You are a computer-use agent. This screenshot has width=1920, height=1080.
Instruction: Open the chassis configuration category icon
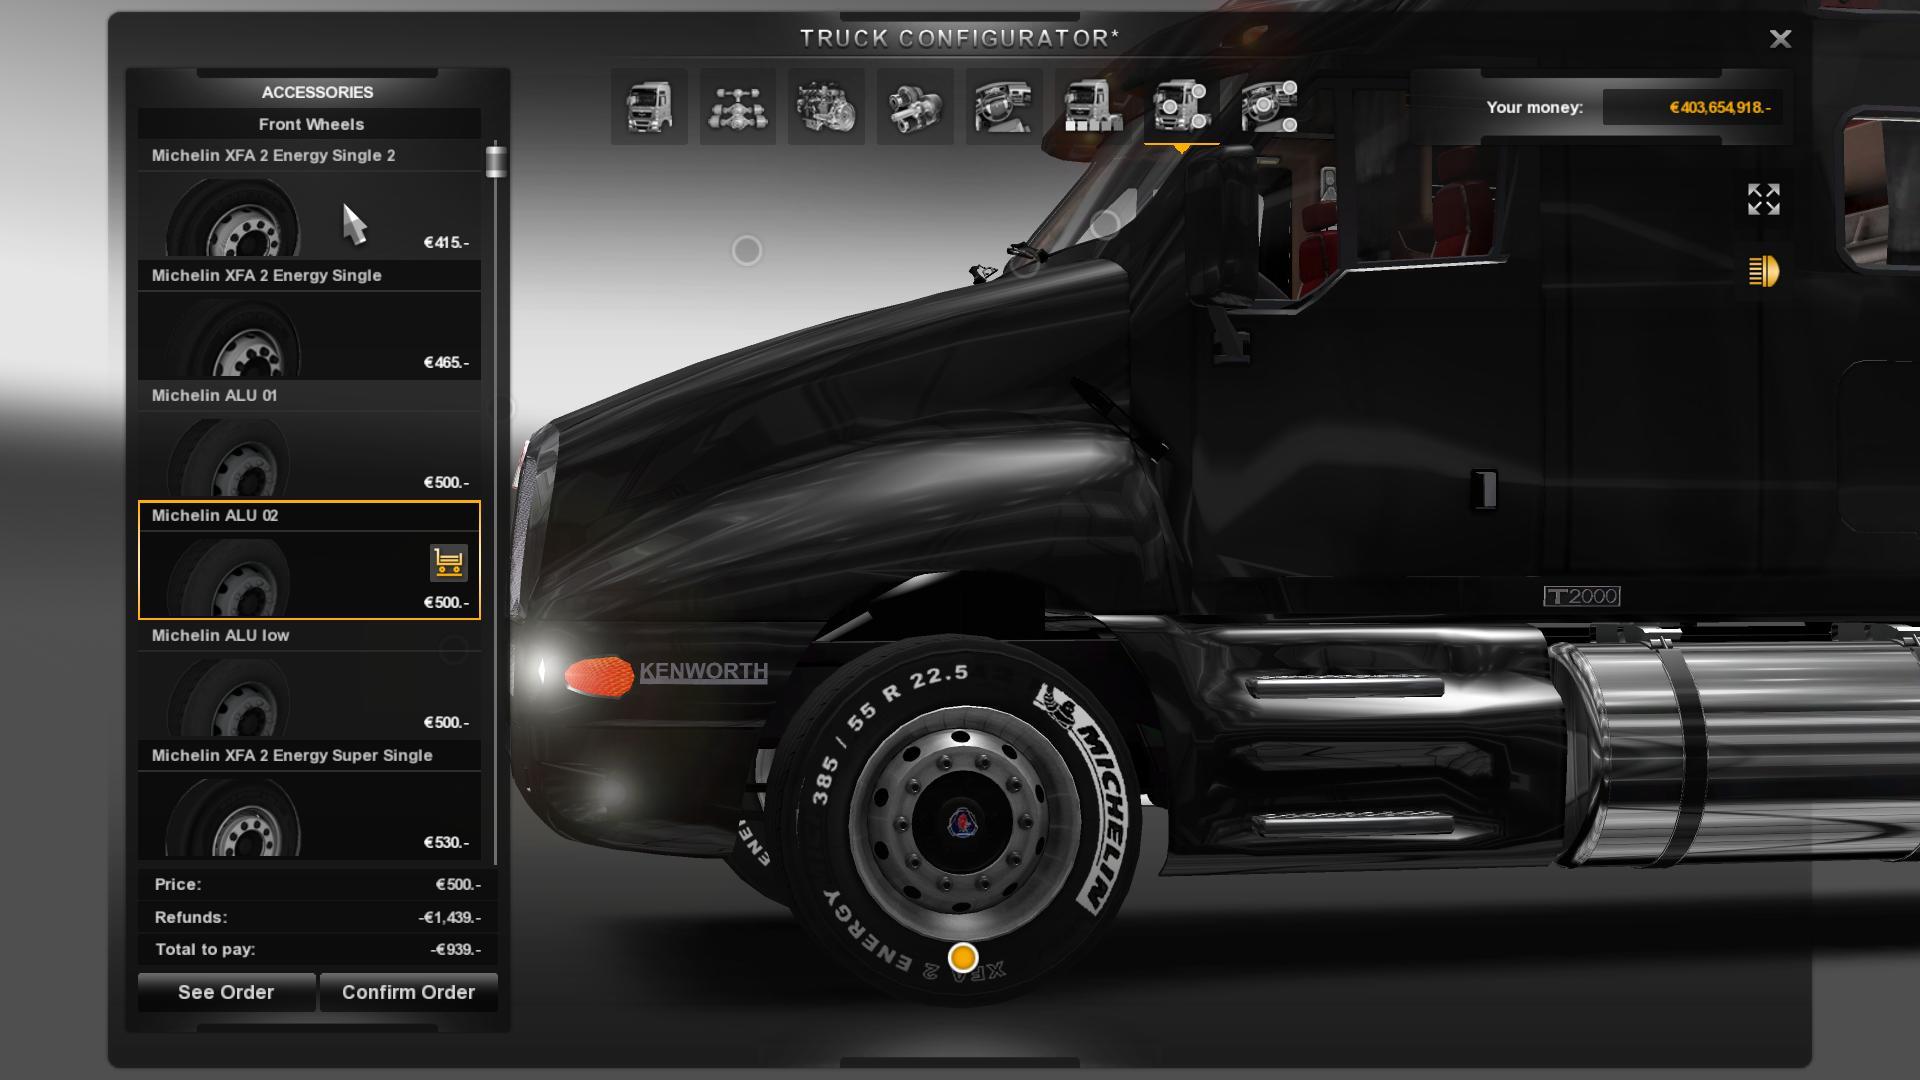click(738, 107)
